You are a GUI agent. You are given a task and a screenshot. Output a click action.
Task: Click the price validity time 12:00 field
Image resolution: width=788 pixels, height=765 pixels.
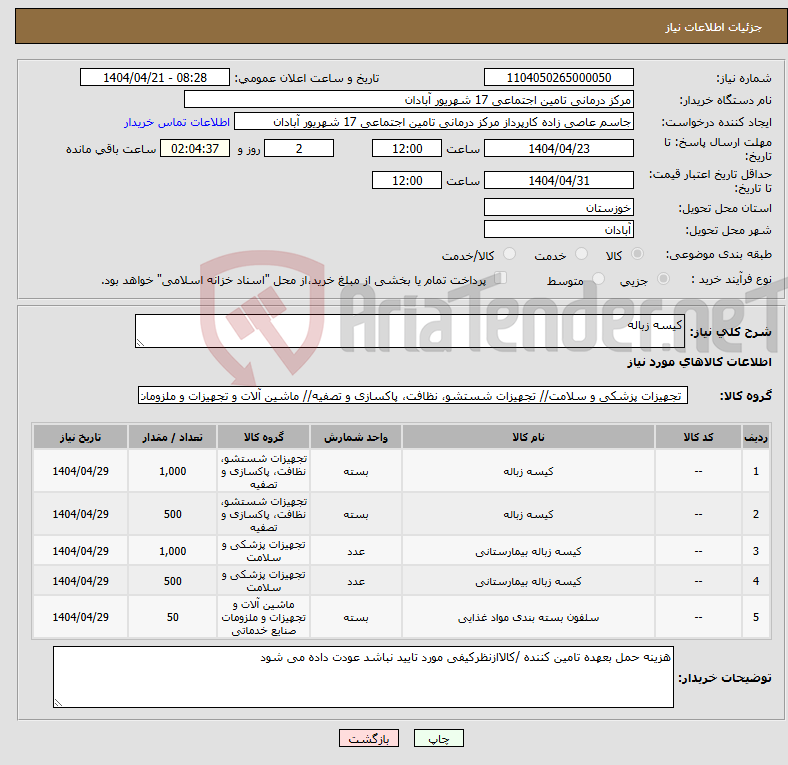click(407, 180)
